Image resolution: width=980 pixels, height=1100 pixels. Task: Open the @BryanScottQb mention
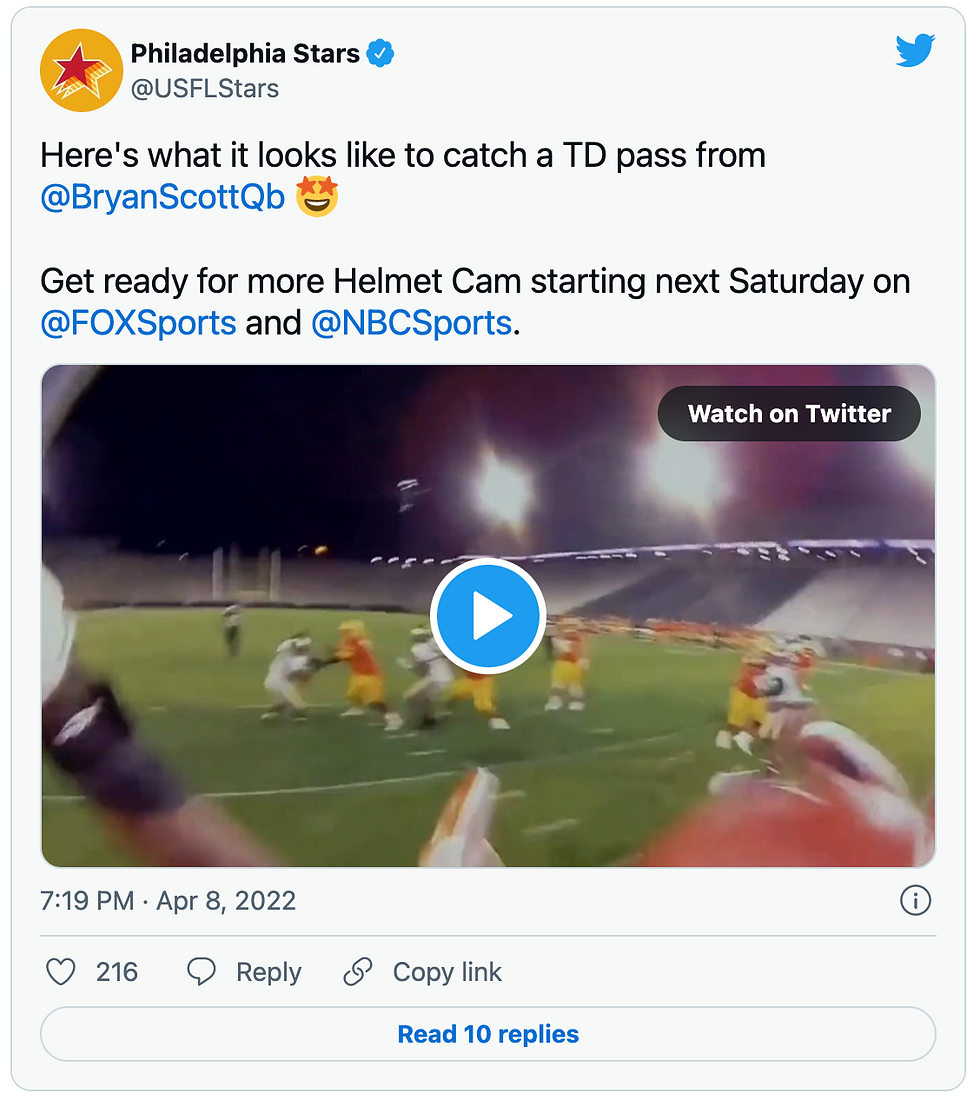[163, 197]
